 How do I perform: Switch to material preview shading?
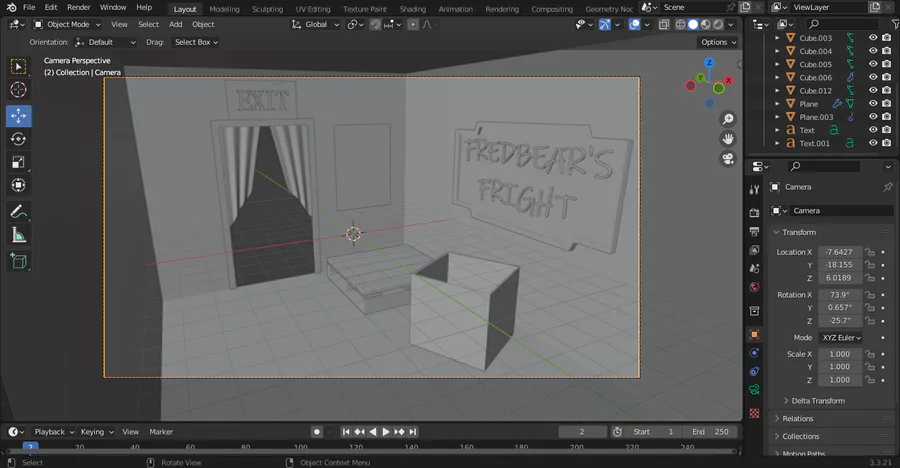pyautogui.click(x=706, y=25)
